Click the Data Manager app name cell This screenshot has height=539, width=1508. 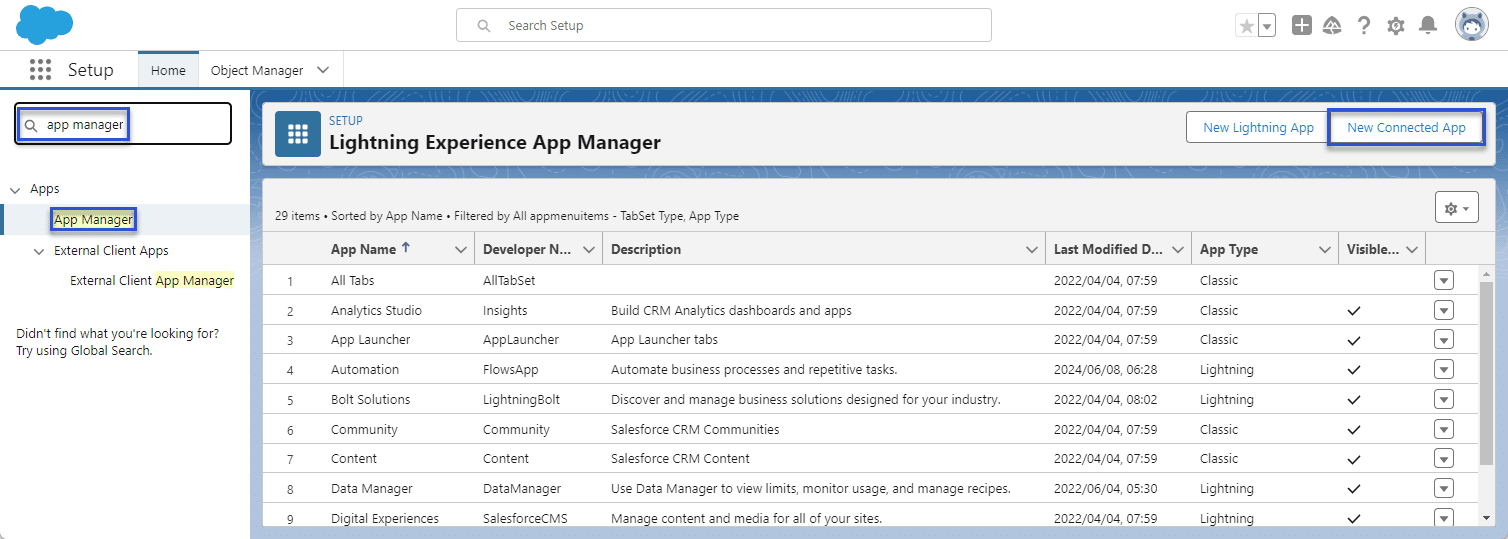[x=372, y=488]
